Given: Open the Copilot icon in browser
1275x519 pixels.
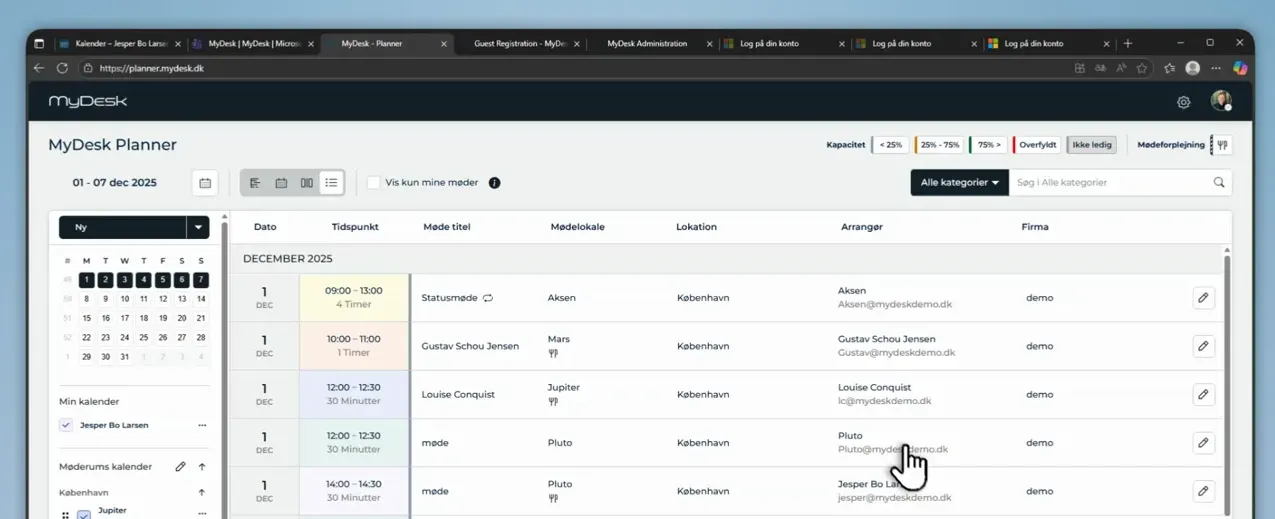Looking at the screenshot, I should [x=1240, y=68].
